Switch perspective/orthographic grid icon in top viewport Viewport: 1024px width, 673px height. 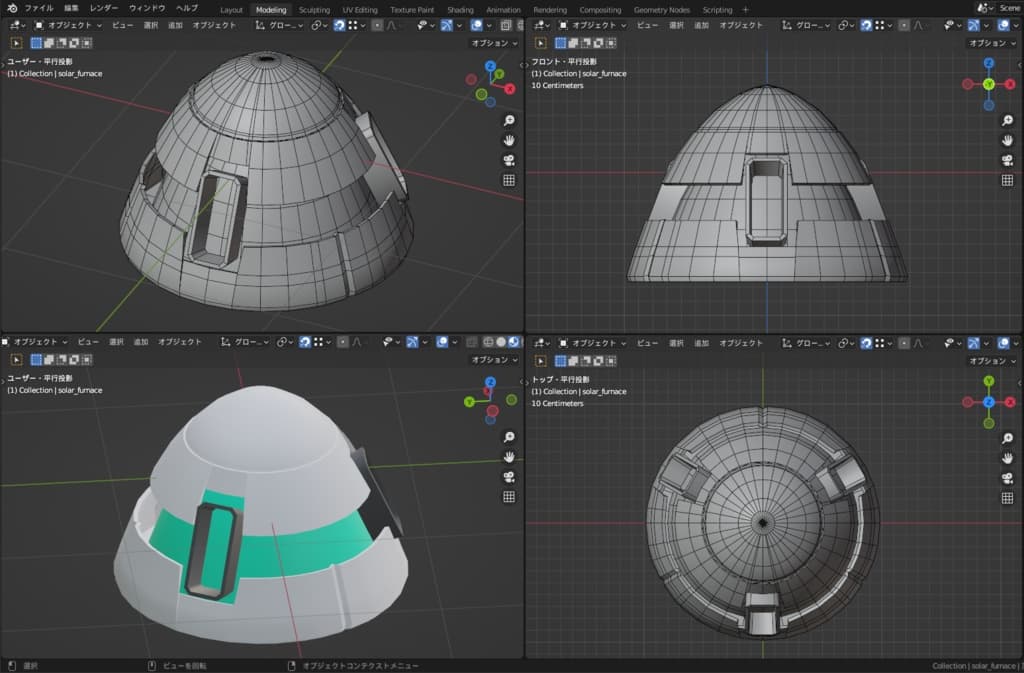(1007, 497)
